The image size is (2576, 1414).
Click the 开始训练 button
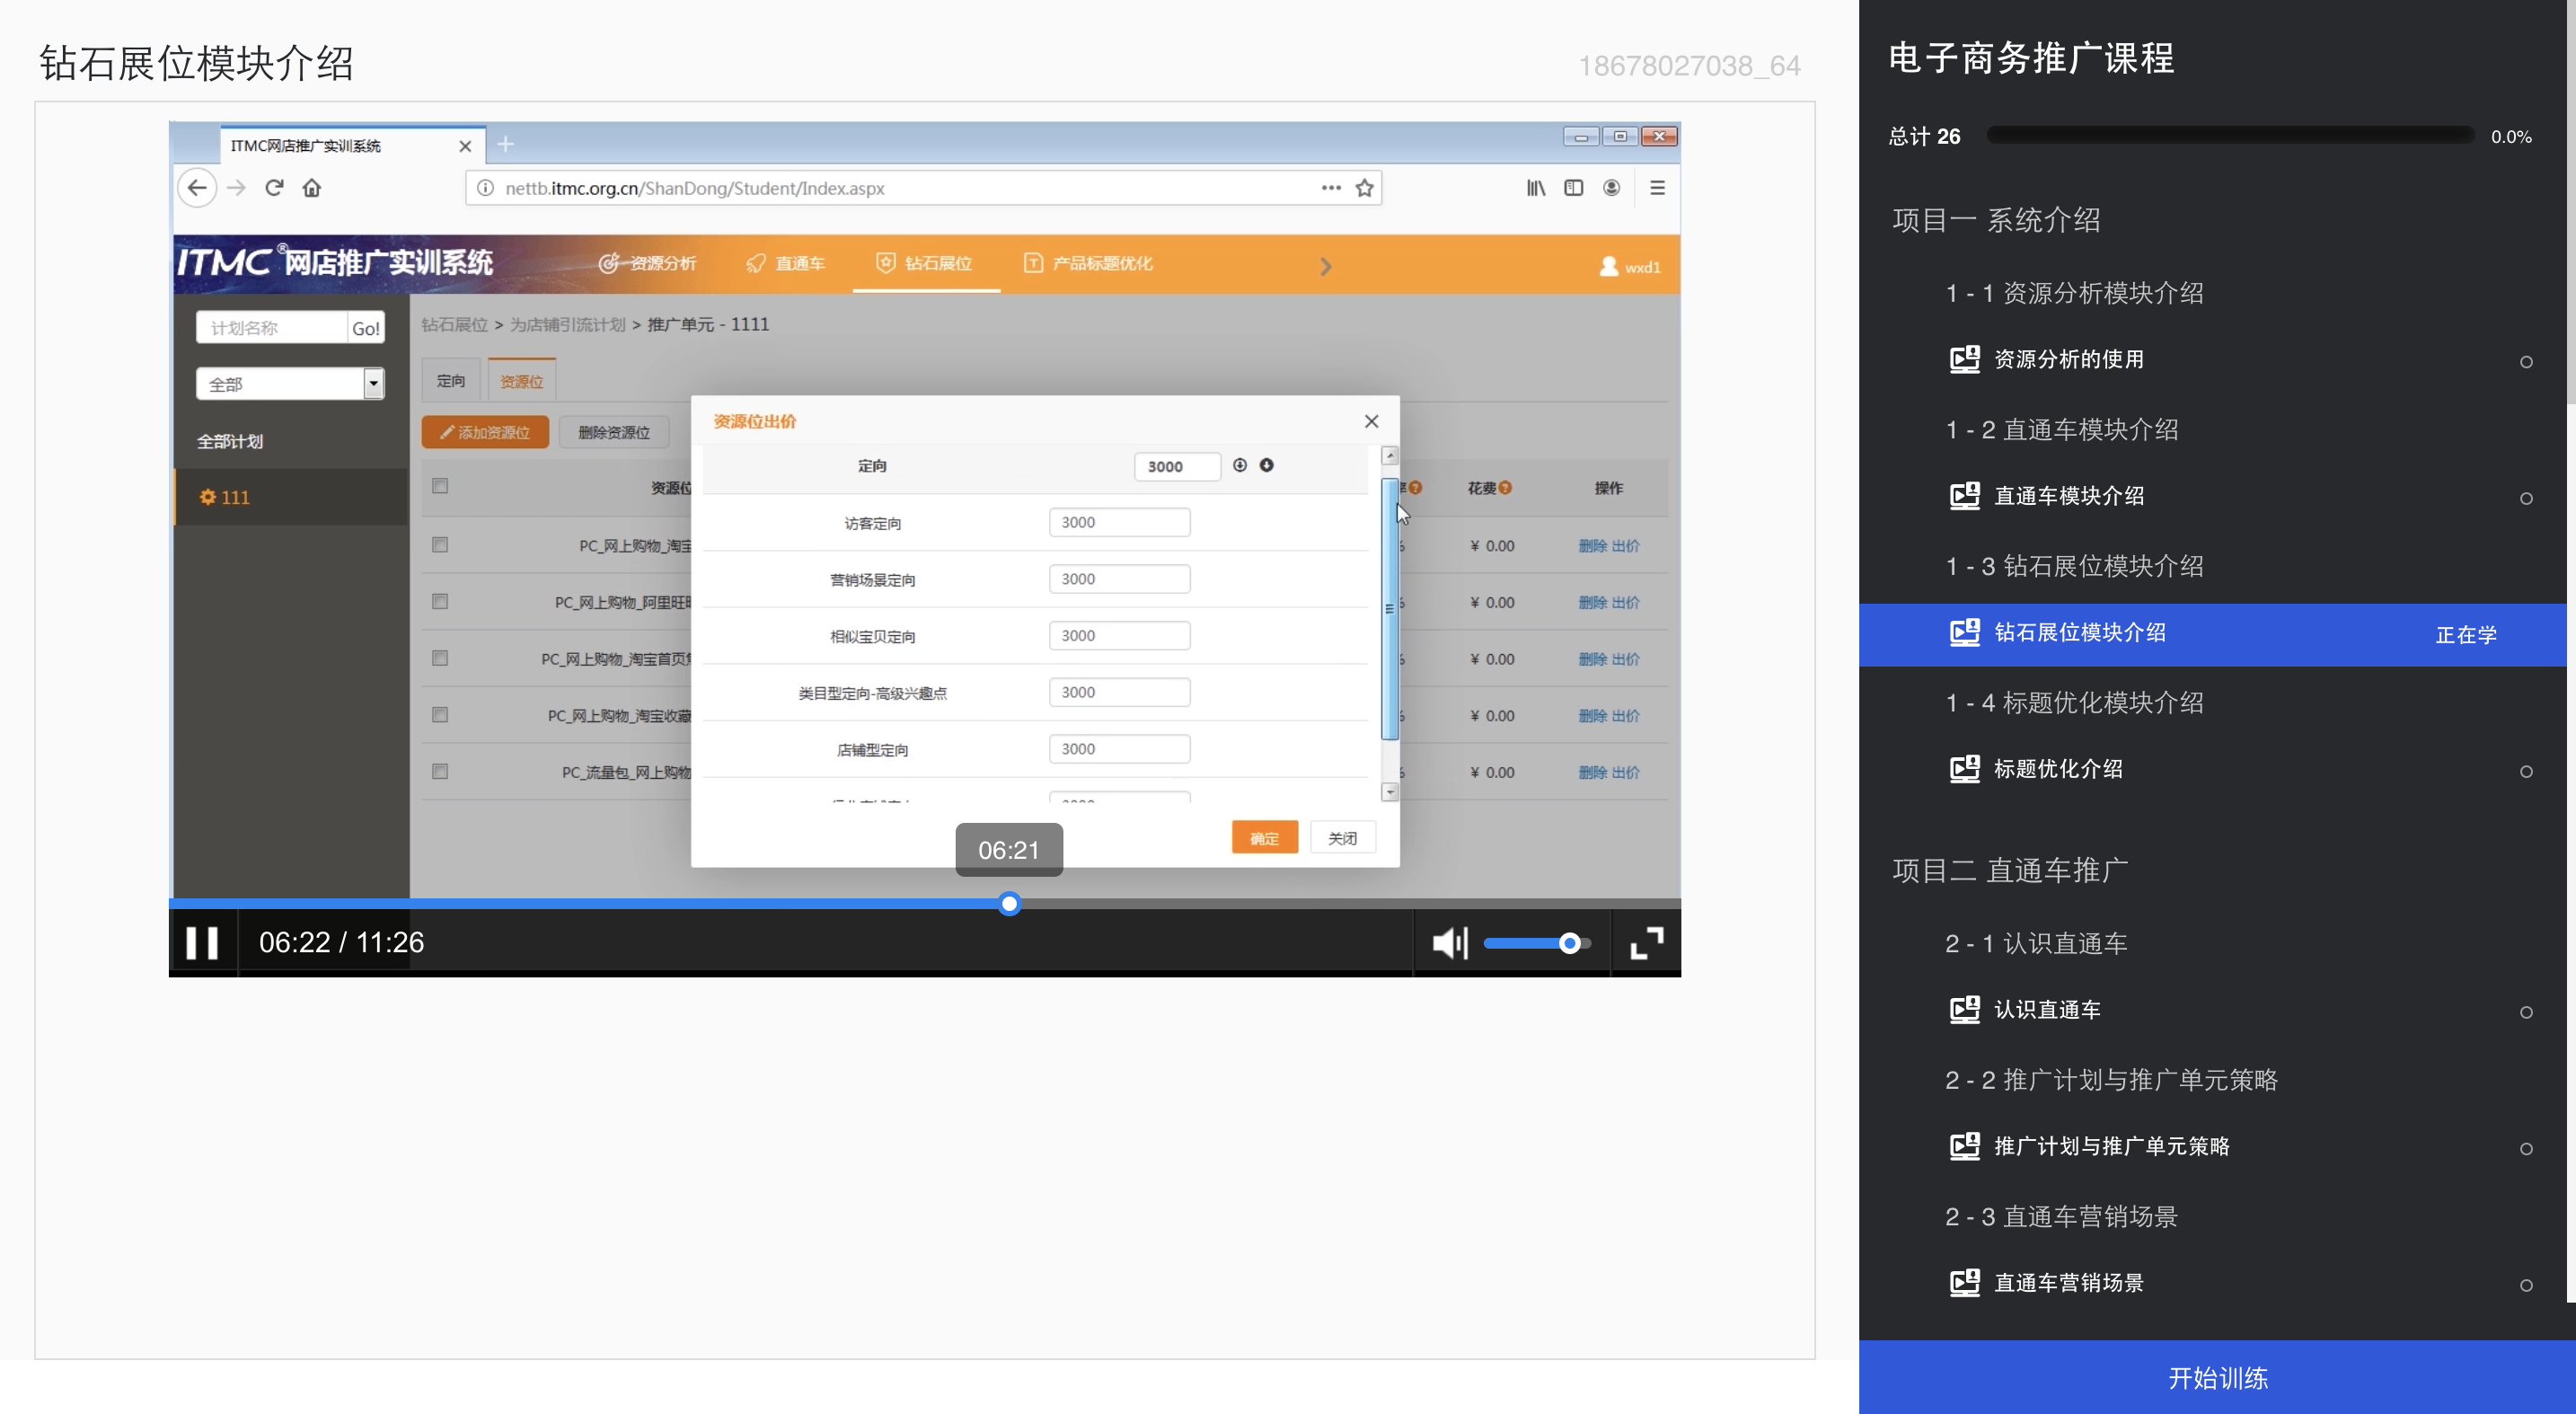pos(2216,1377)
